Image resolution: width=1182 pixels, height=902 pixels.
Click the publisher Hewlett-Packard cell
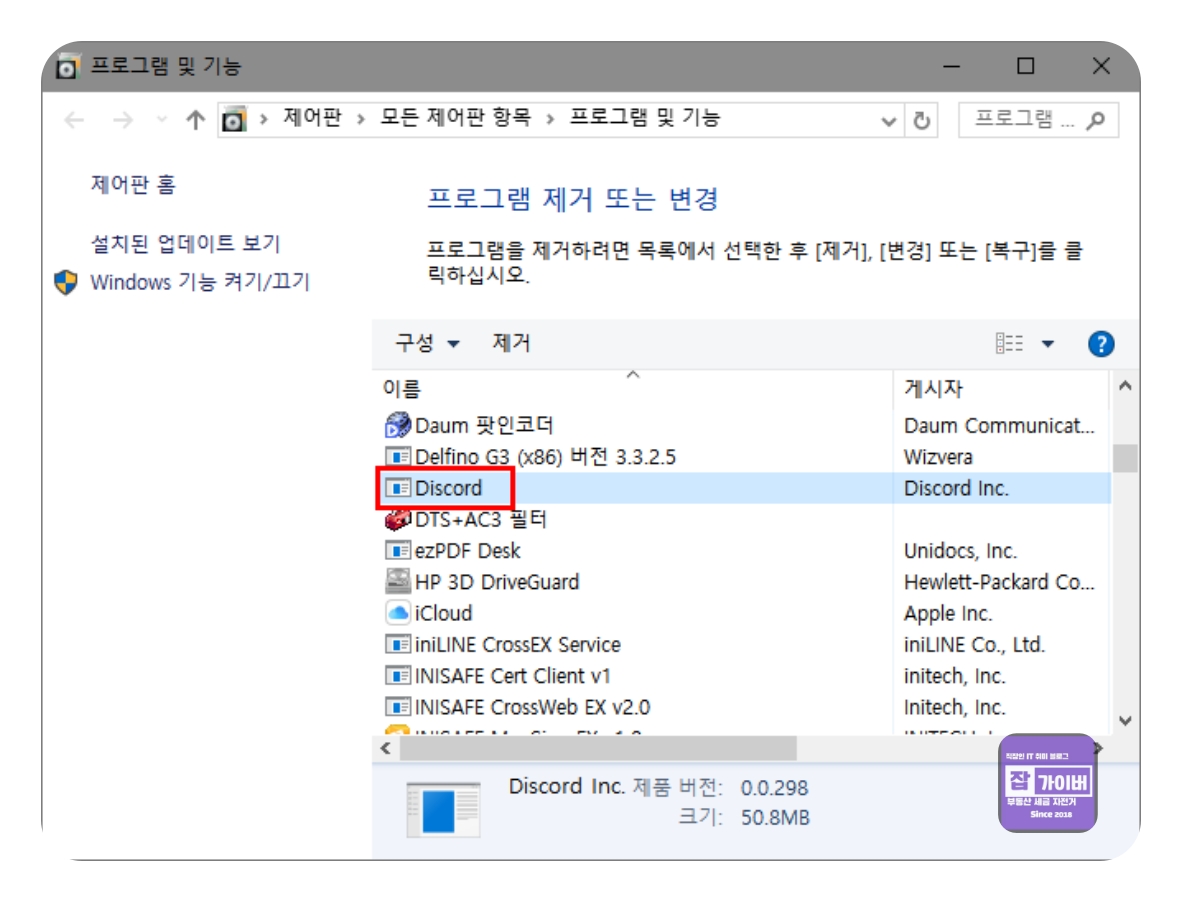(x=999, y=582)
